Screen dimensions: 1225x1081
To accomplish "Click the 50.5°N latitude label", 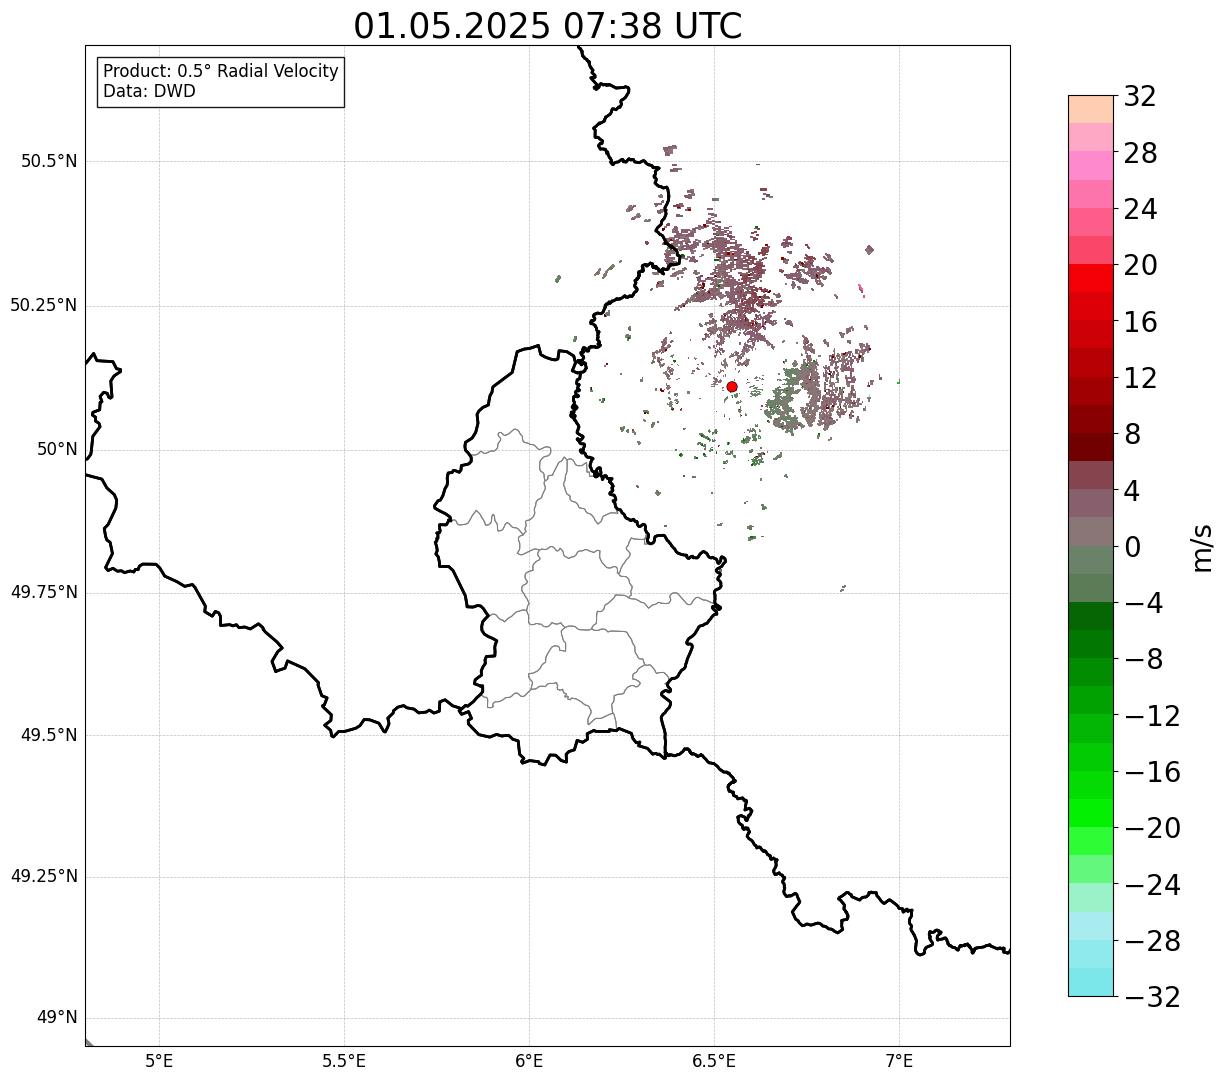I will [49, 161].
